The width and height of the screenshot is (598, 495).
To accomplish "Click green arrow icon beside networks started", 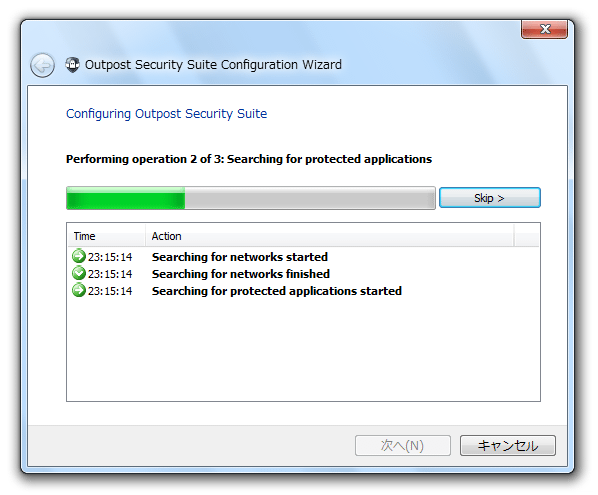I will point(79,256).
